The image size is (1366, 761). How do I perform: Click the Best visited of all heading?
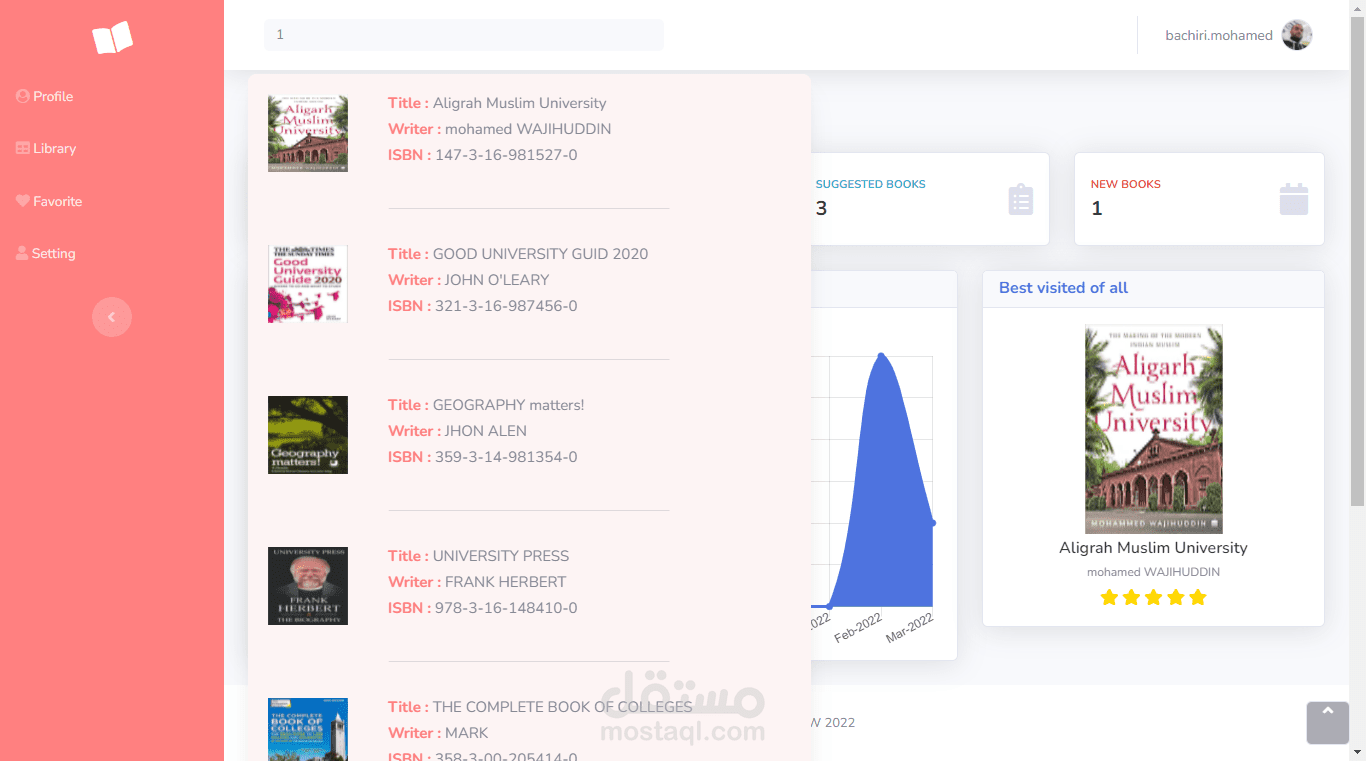point(1063,288)
